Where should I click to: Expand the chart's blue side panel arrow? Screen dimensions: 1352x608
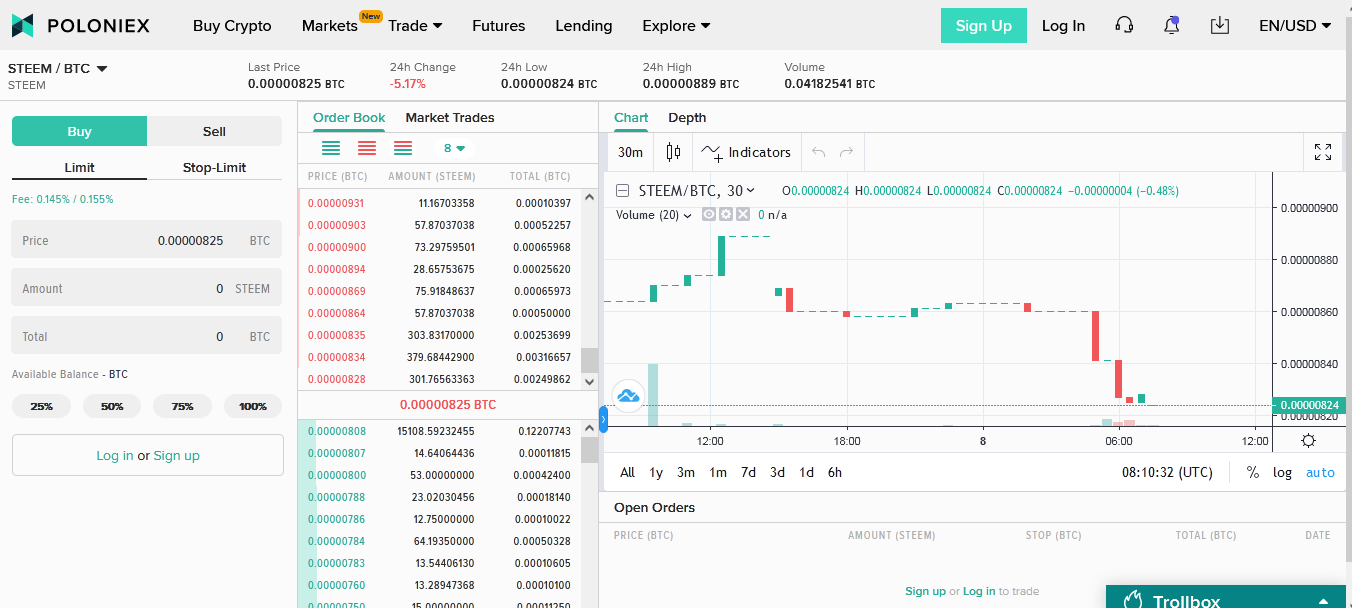[603, 419]
